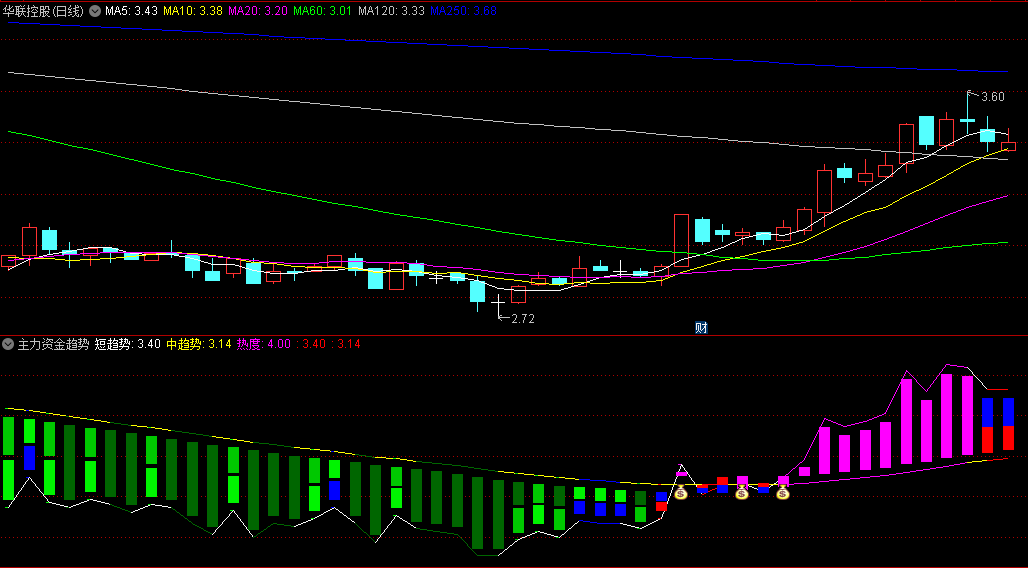Click the last money bag signal icon
This screenshot has height=568, width=1028.
[782, 492]
